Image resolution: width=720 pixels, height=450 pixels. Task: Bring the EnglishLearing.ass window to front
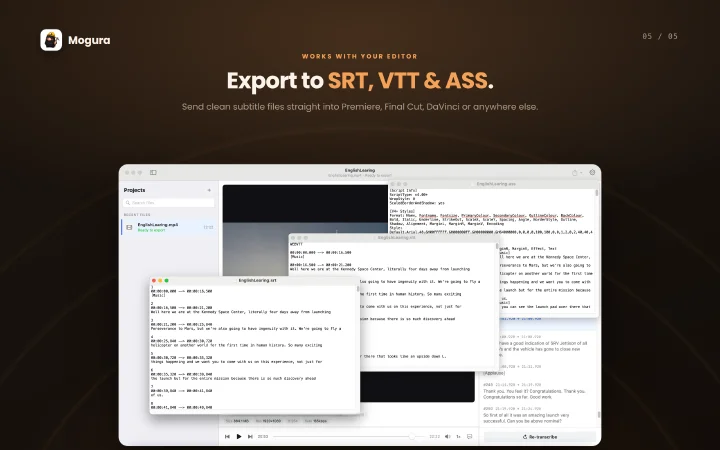pos(494,184)
